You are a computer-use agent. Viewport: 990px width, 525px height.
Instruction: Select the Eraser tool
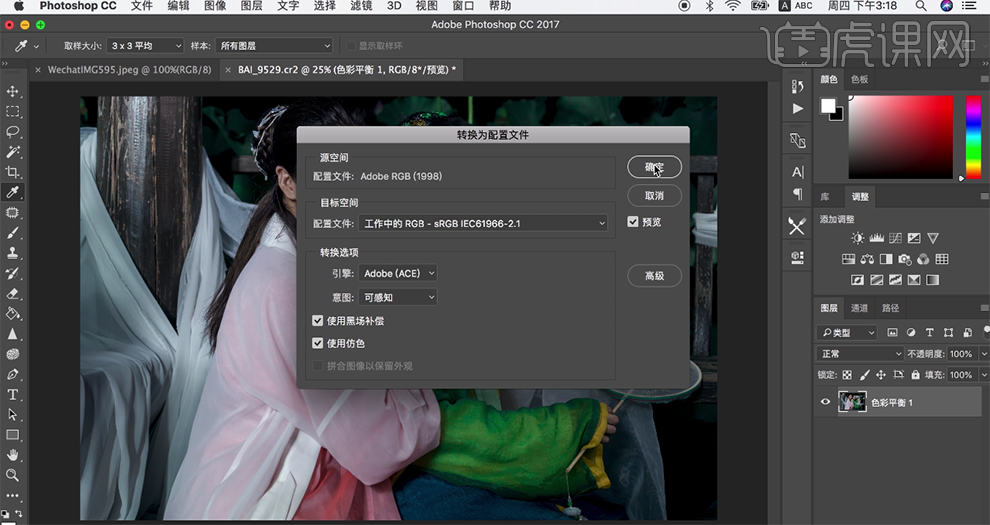click(x=13, y=293)
